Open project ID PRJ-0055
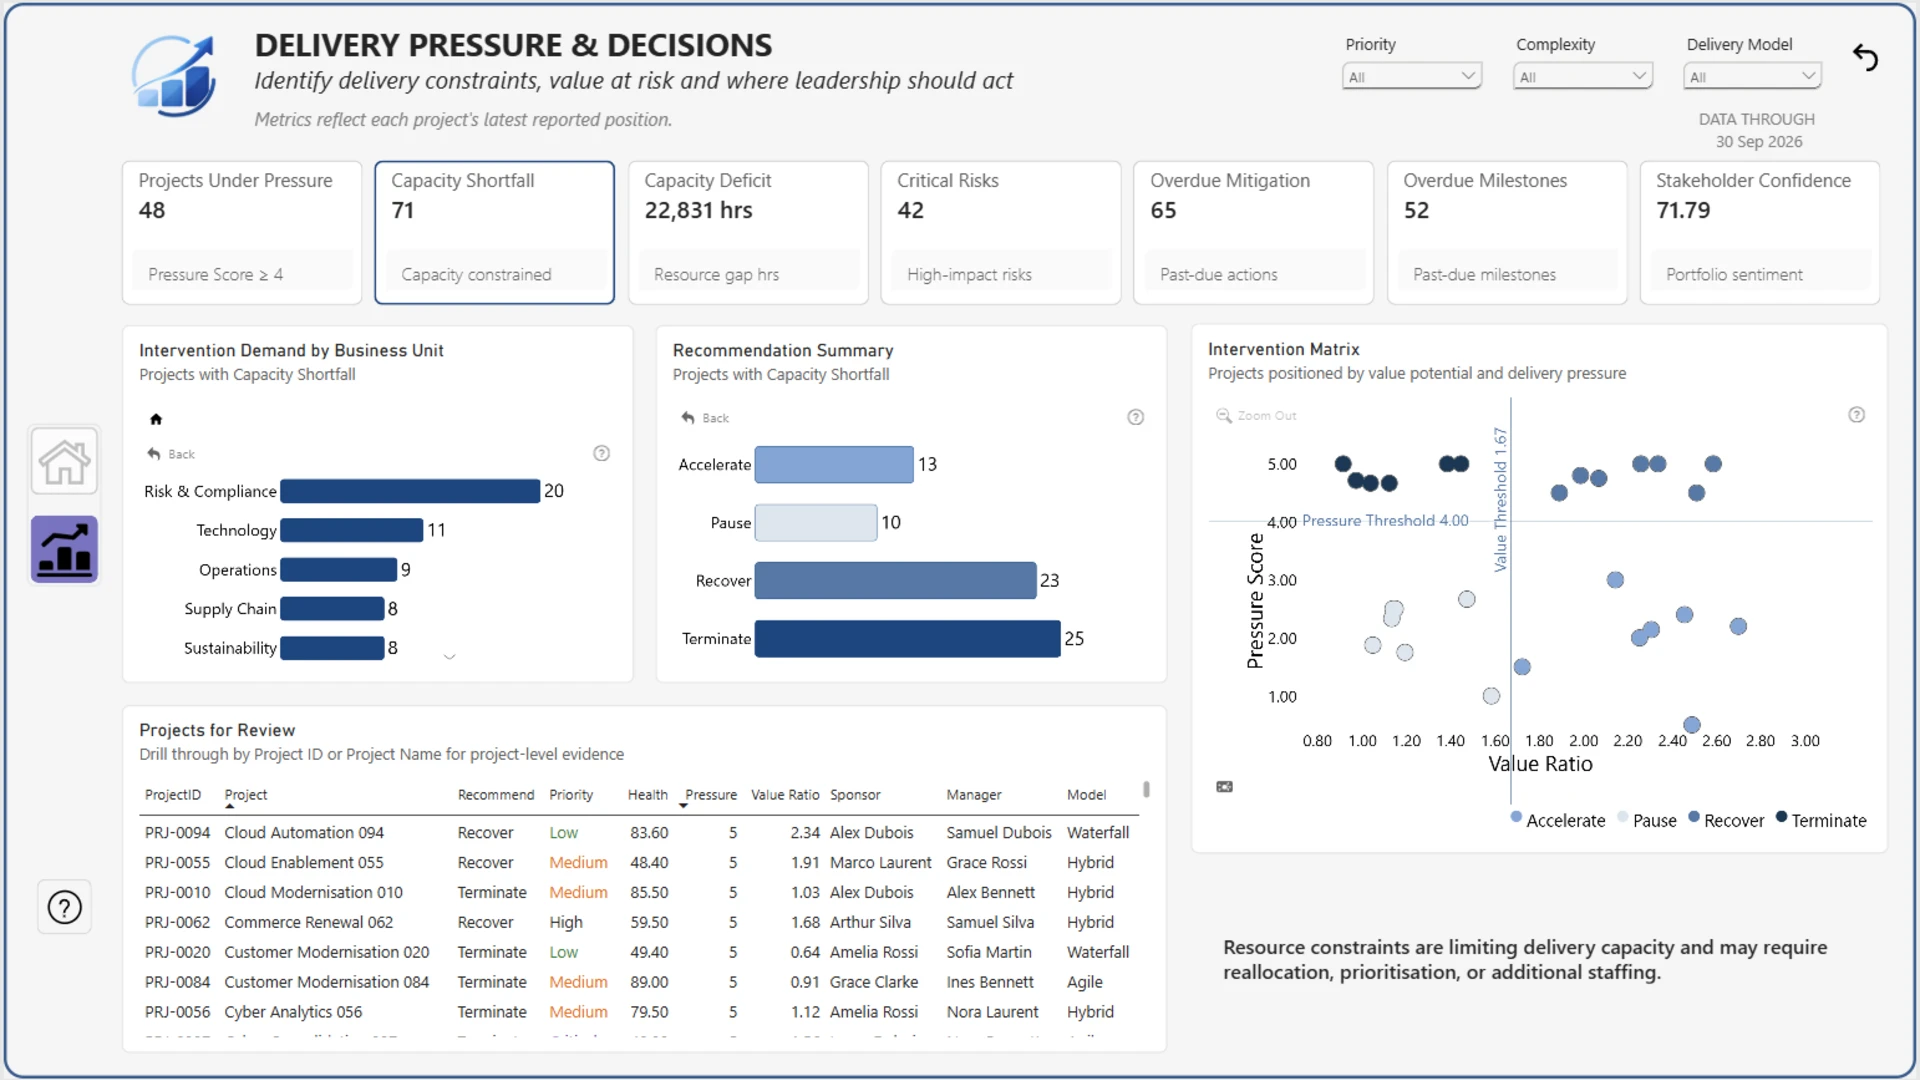The width and height of the screenshot is (1920, 1080). tap(177, 862)
